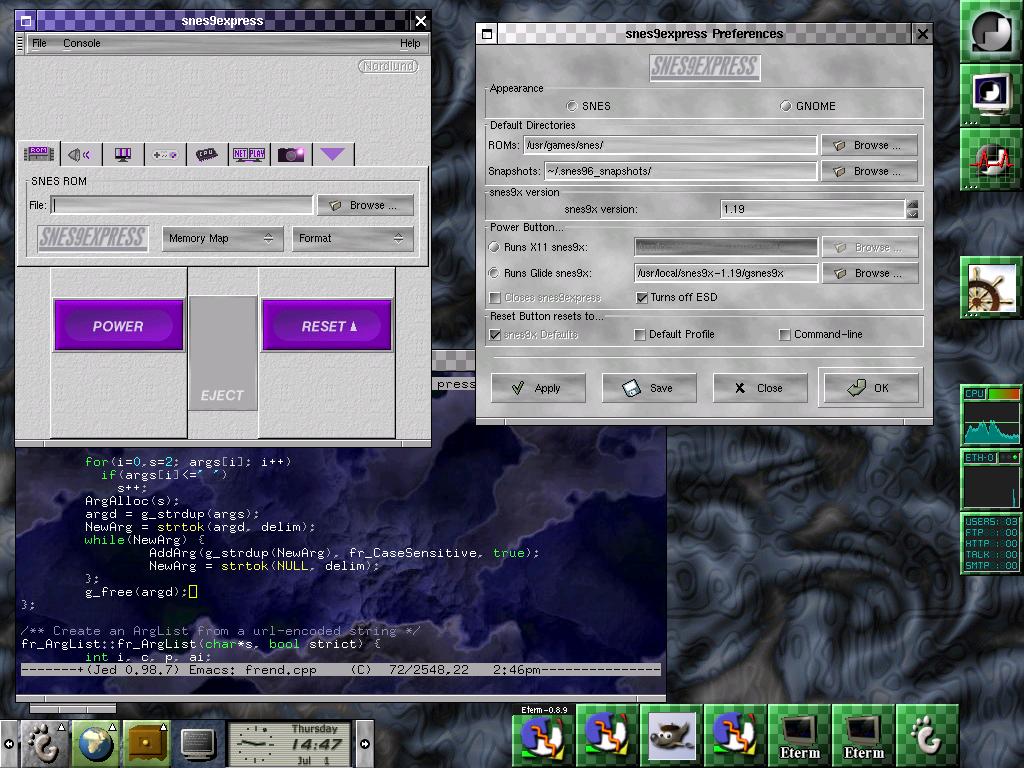Open the Video tab with the monitor icon
Viewport: 1024px width, 768px height.
122,155
